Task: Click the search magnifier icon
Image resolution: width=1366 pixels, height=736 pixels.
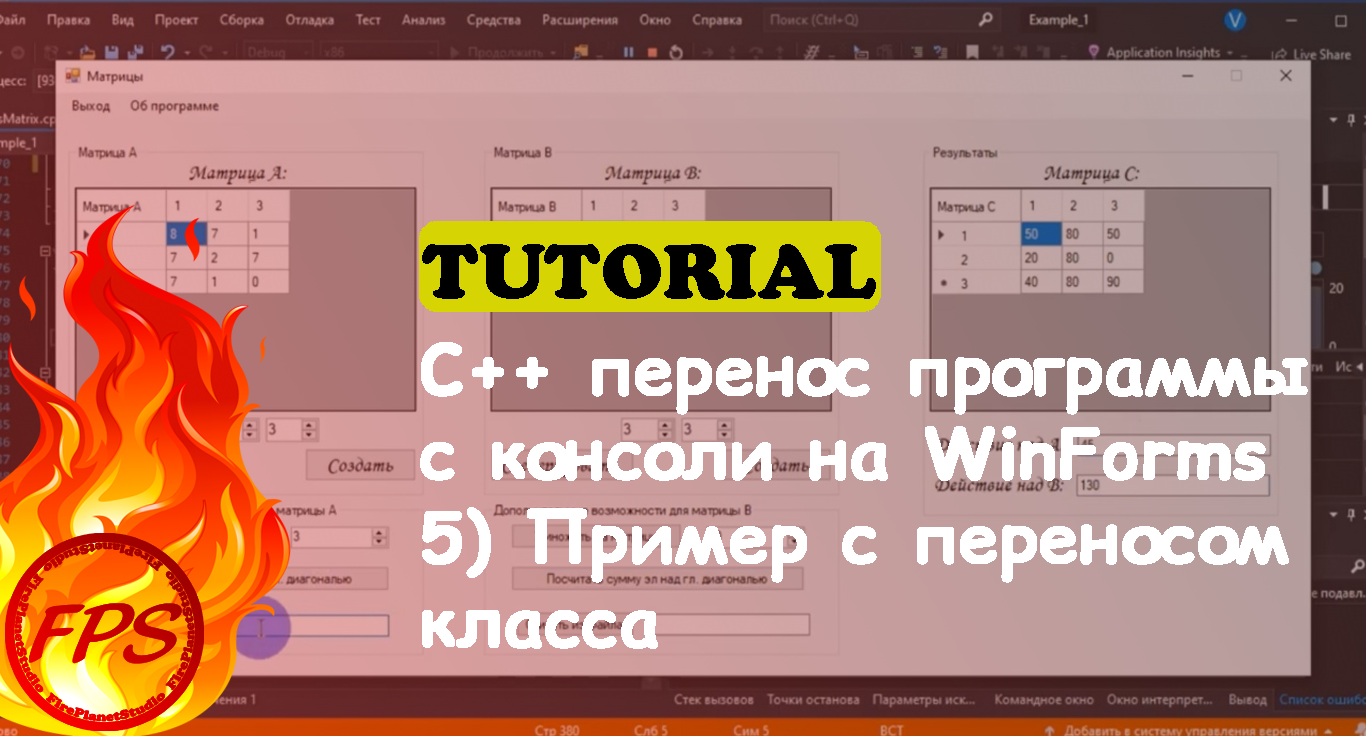Action: [x=985, y=19]
